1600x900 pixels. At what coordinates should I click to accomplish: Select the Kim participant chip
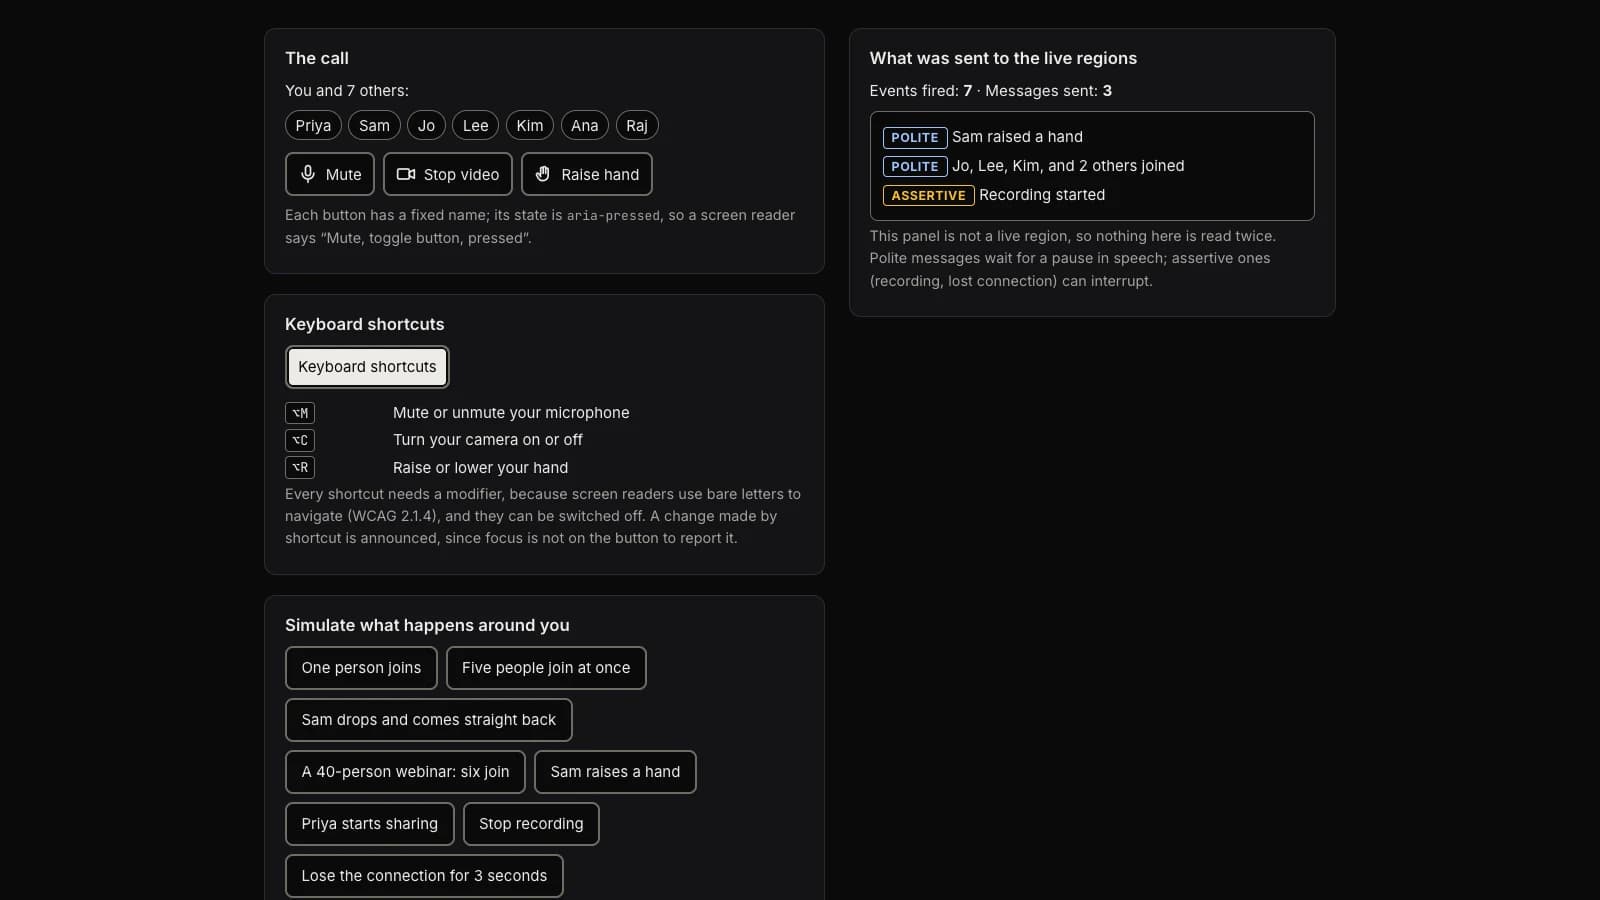tap(530, 126)
